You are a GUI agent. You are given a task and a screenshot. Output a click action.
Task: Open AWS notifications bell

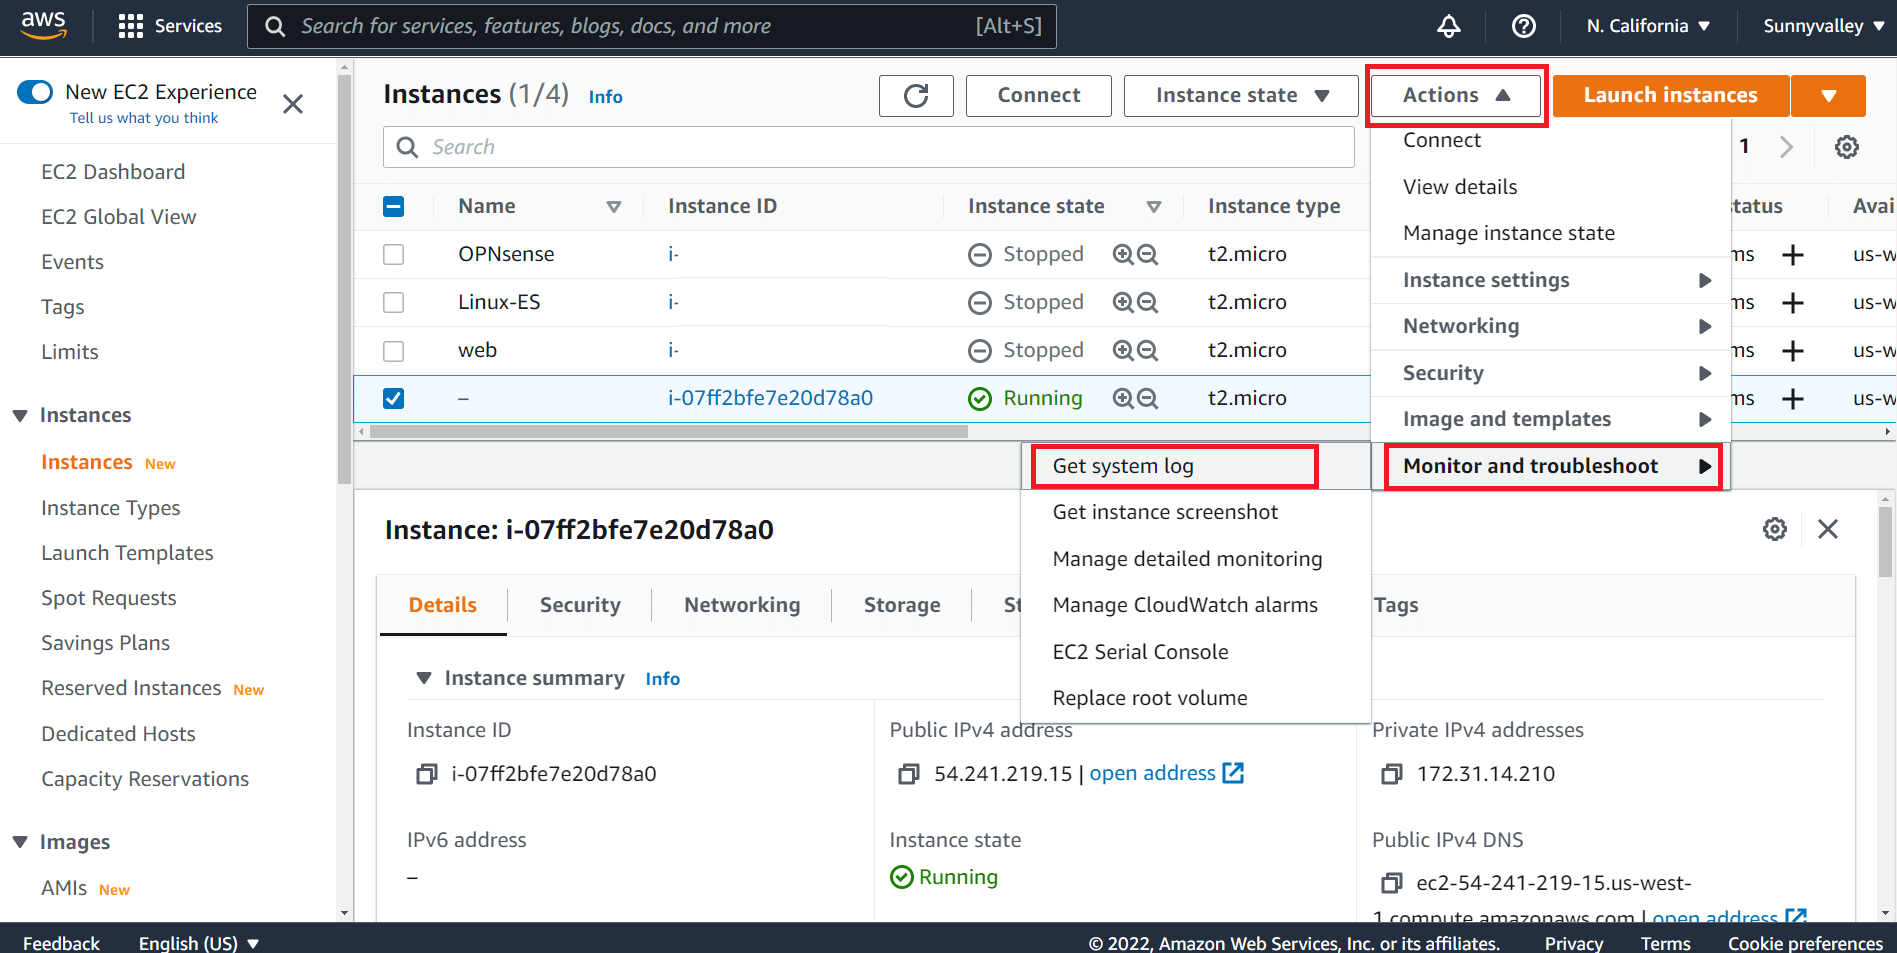tap(1448, 25)
